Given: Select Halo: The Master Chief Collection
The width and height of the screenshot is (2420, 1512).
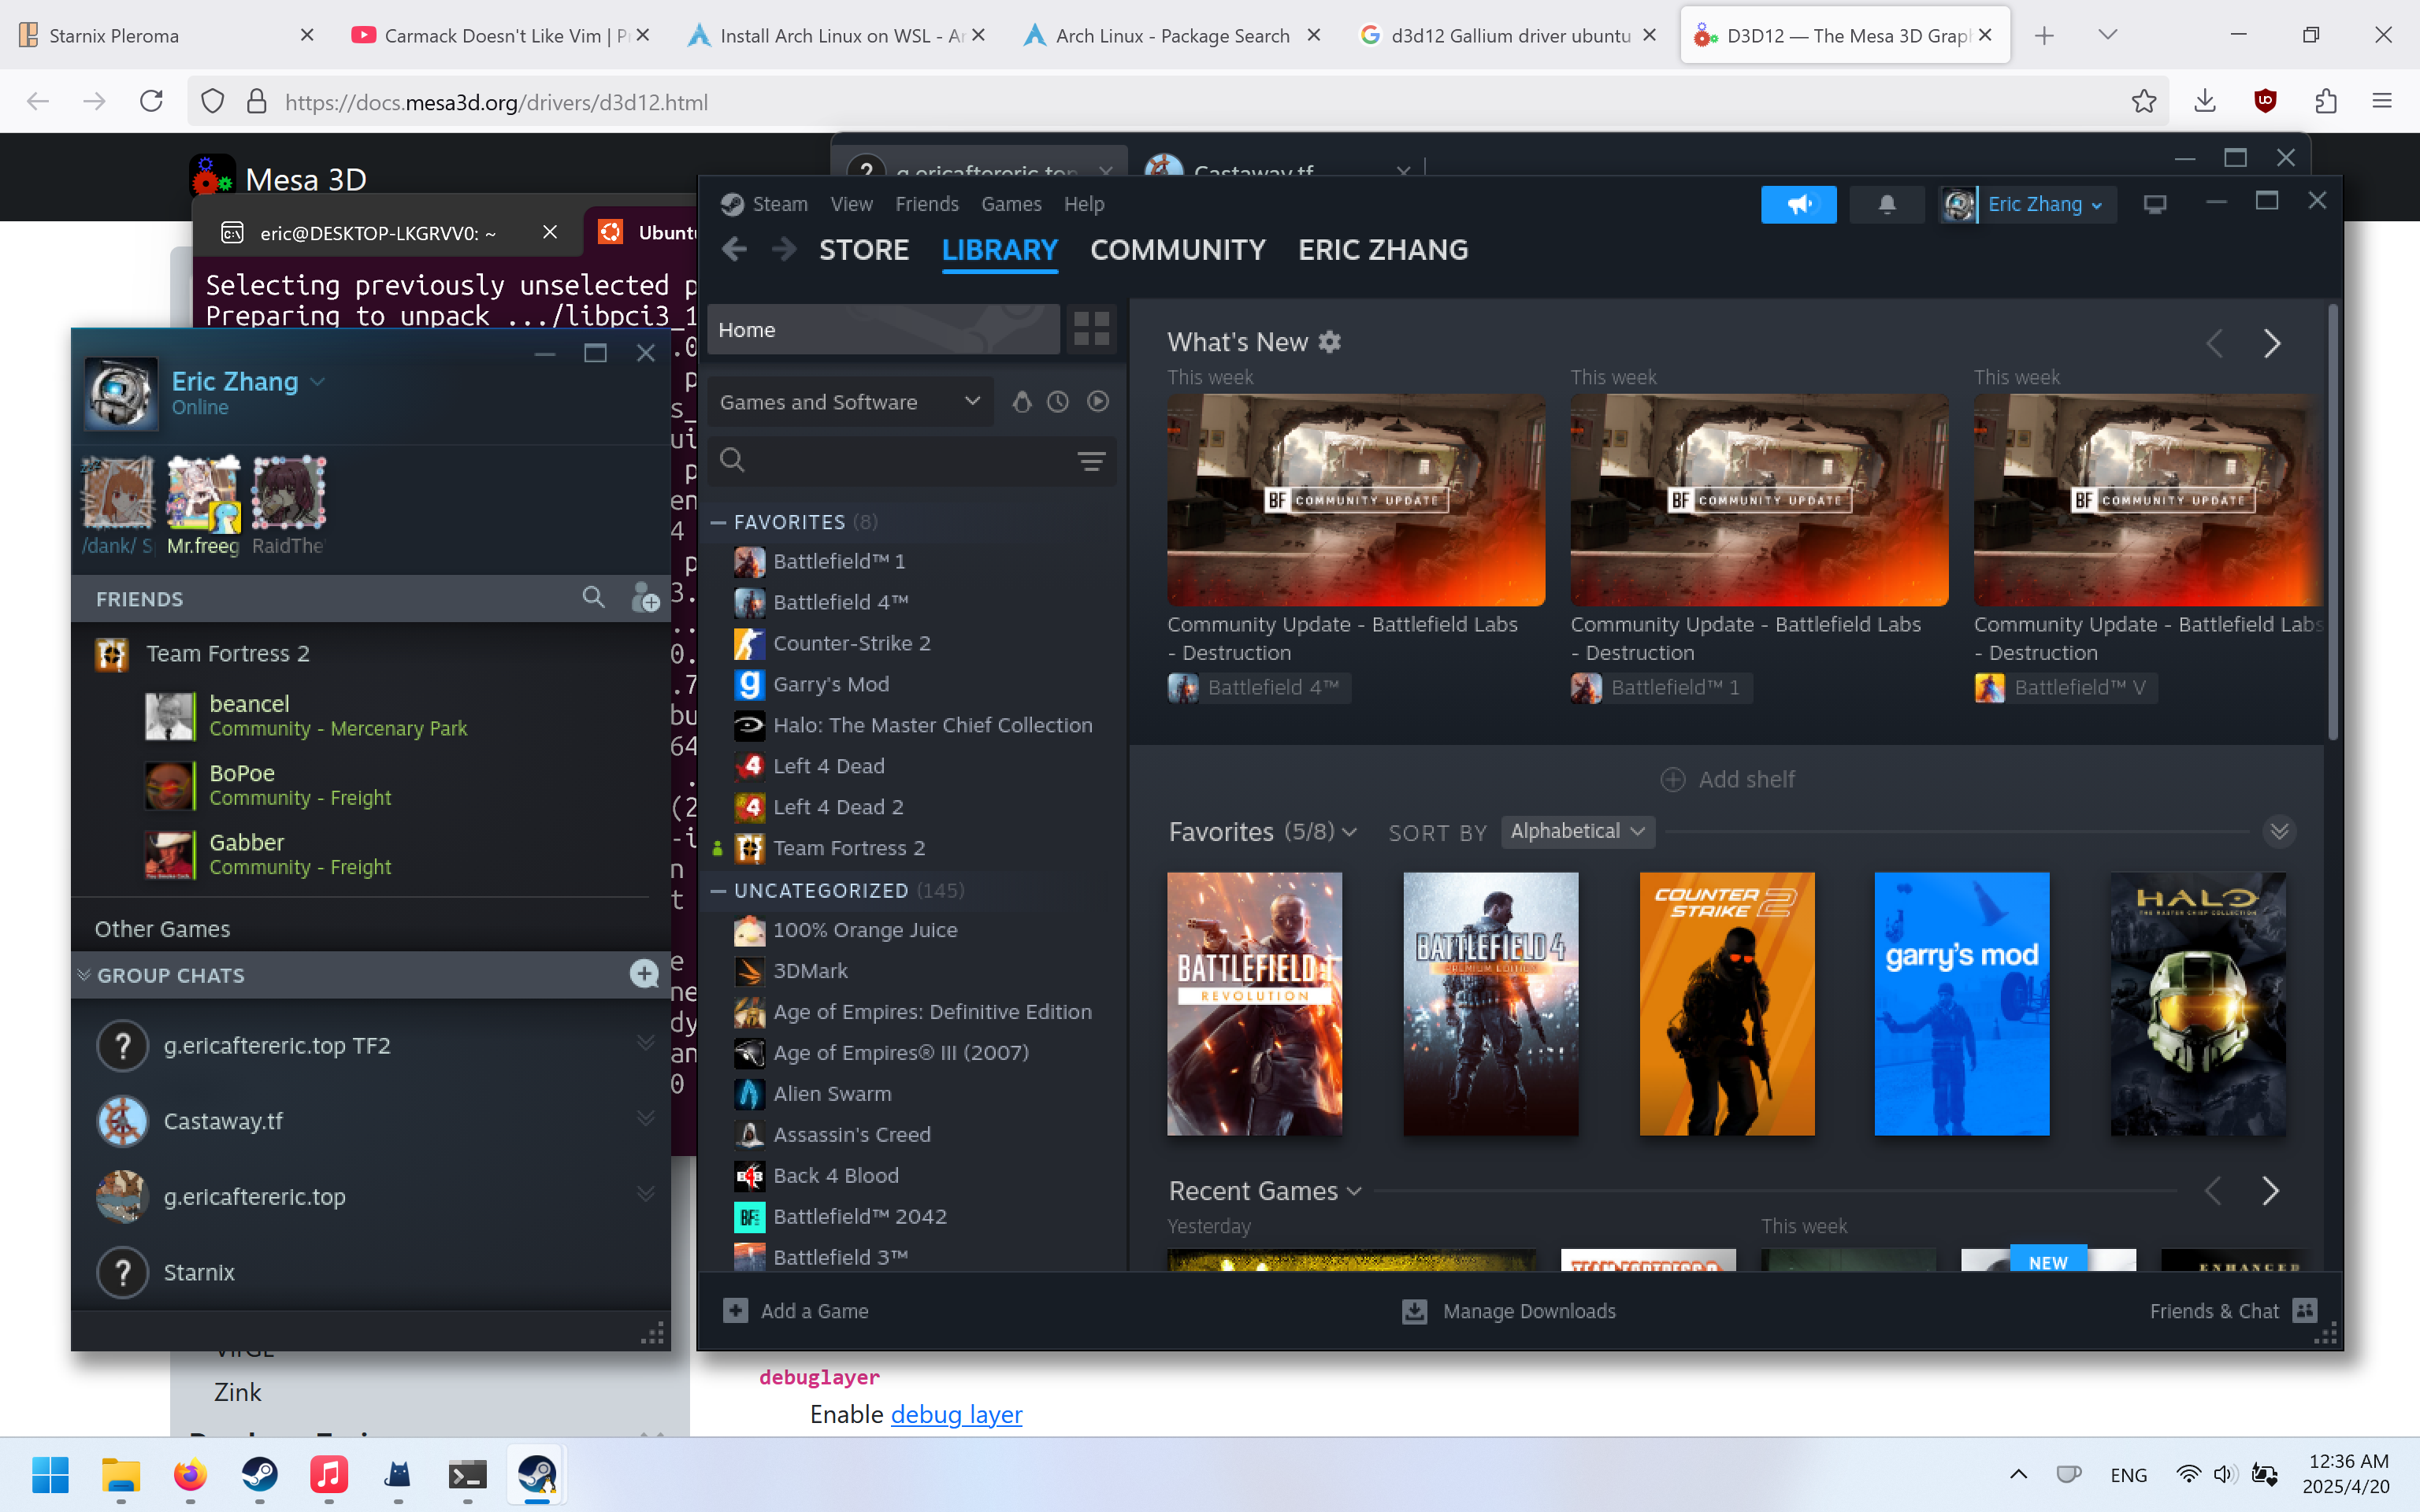Looking at the screenshot, I should click(x=932, y=725).
